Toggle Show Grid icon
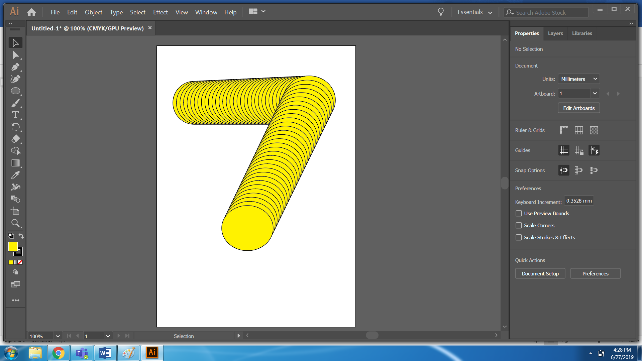Image resolution: width=642 pixels, height=361 pixels. 579,130
